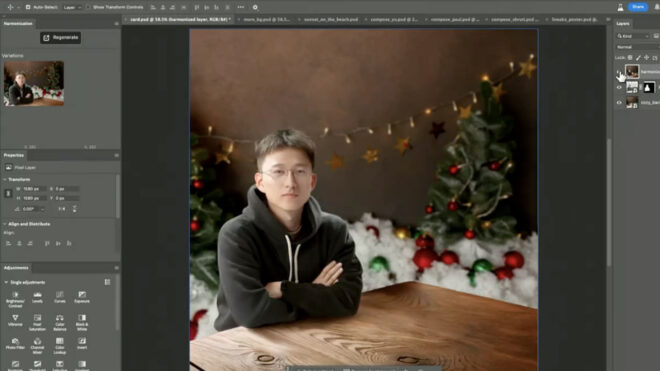This screenshot has width=660, height=371.
Task: Toggle adjustments list view icon
Action: click(x=107, y=282)
